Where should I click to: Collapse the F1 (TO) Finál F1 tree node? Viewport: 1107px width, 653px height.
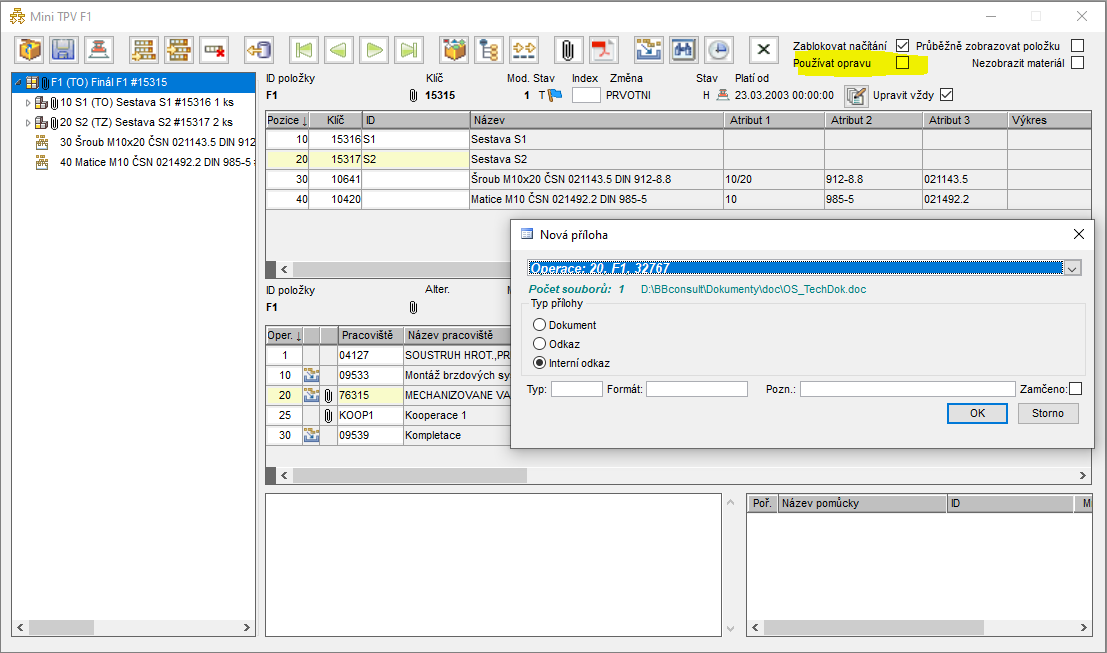pos(18,83)
